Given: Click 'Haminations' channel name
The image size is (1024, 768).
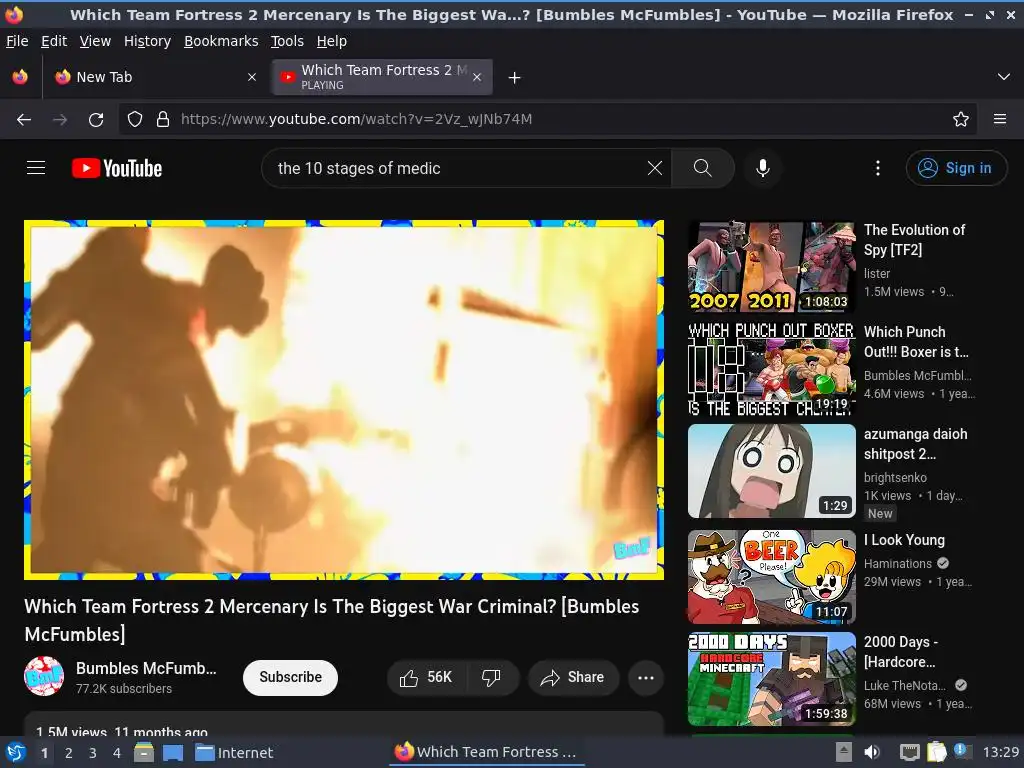Looking at the screenshot, I should click(x=897, y=564).
